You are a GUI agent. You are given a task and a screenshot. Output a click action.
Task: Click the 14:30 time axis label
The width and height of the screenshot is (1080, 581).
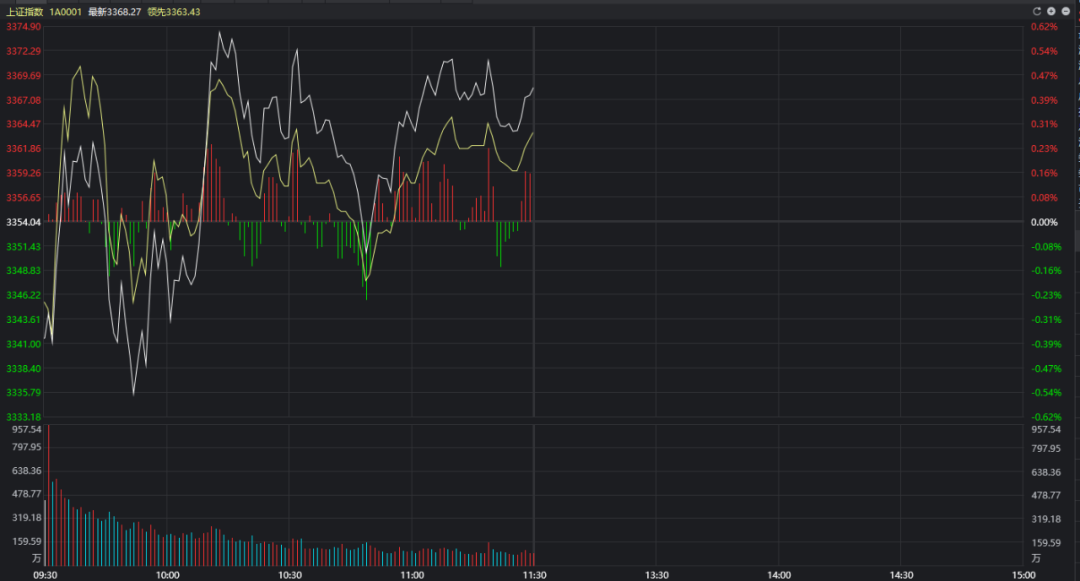click(901, 575)
